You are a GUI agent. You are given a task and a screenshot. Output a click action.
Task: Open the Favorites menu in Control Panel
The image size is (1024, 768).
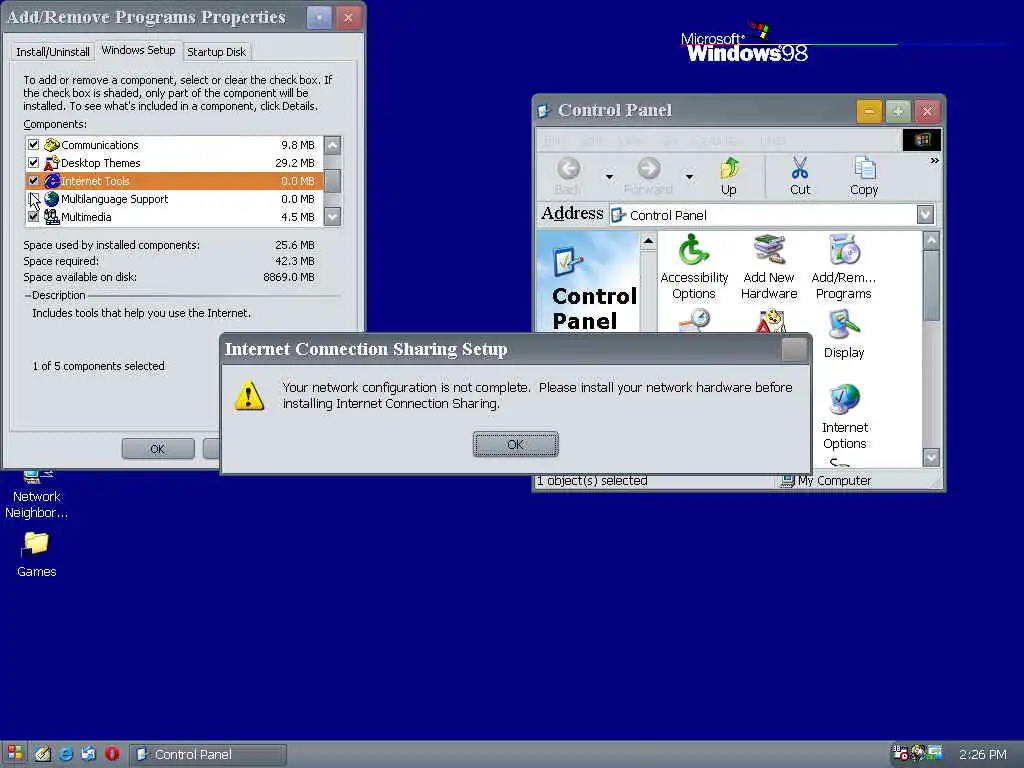pos(716,140)
